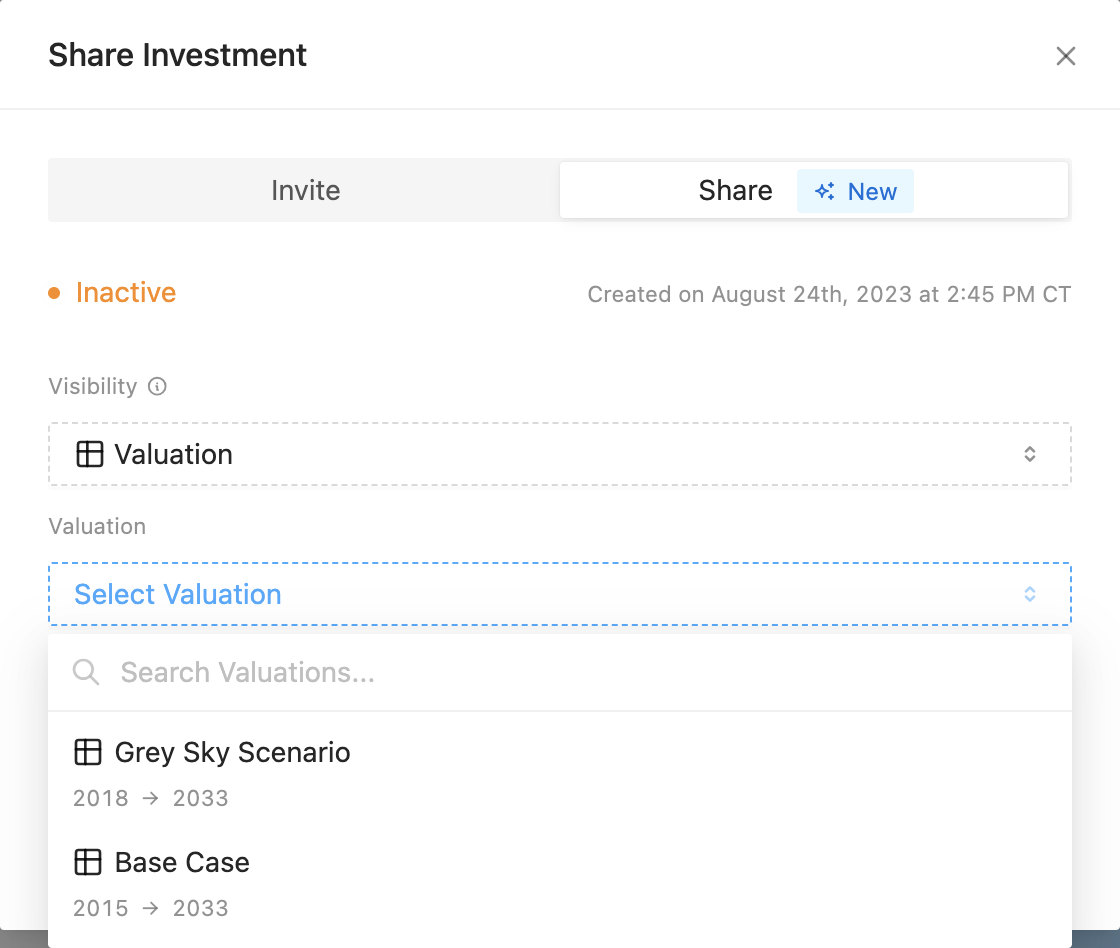The height and width of the screenshot is (948, 1120).
Task: Click the sparkle icon in the New badge
Action: [x=825, y=192]
